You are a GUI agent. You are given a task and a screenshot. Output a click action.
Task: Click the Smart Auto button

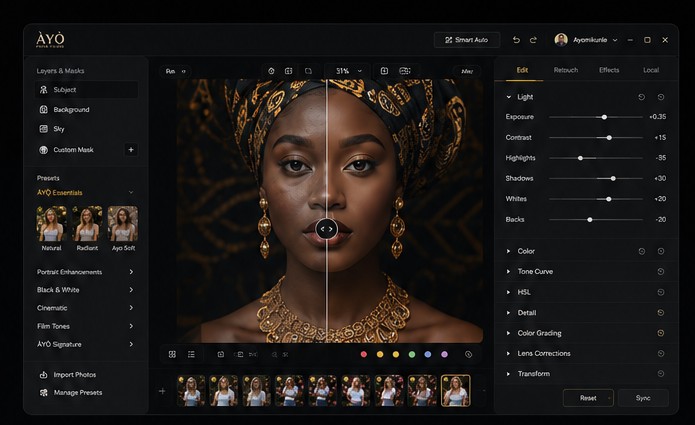[467, 40]
